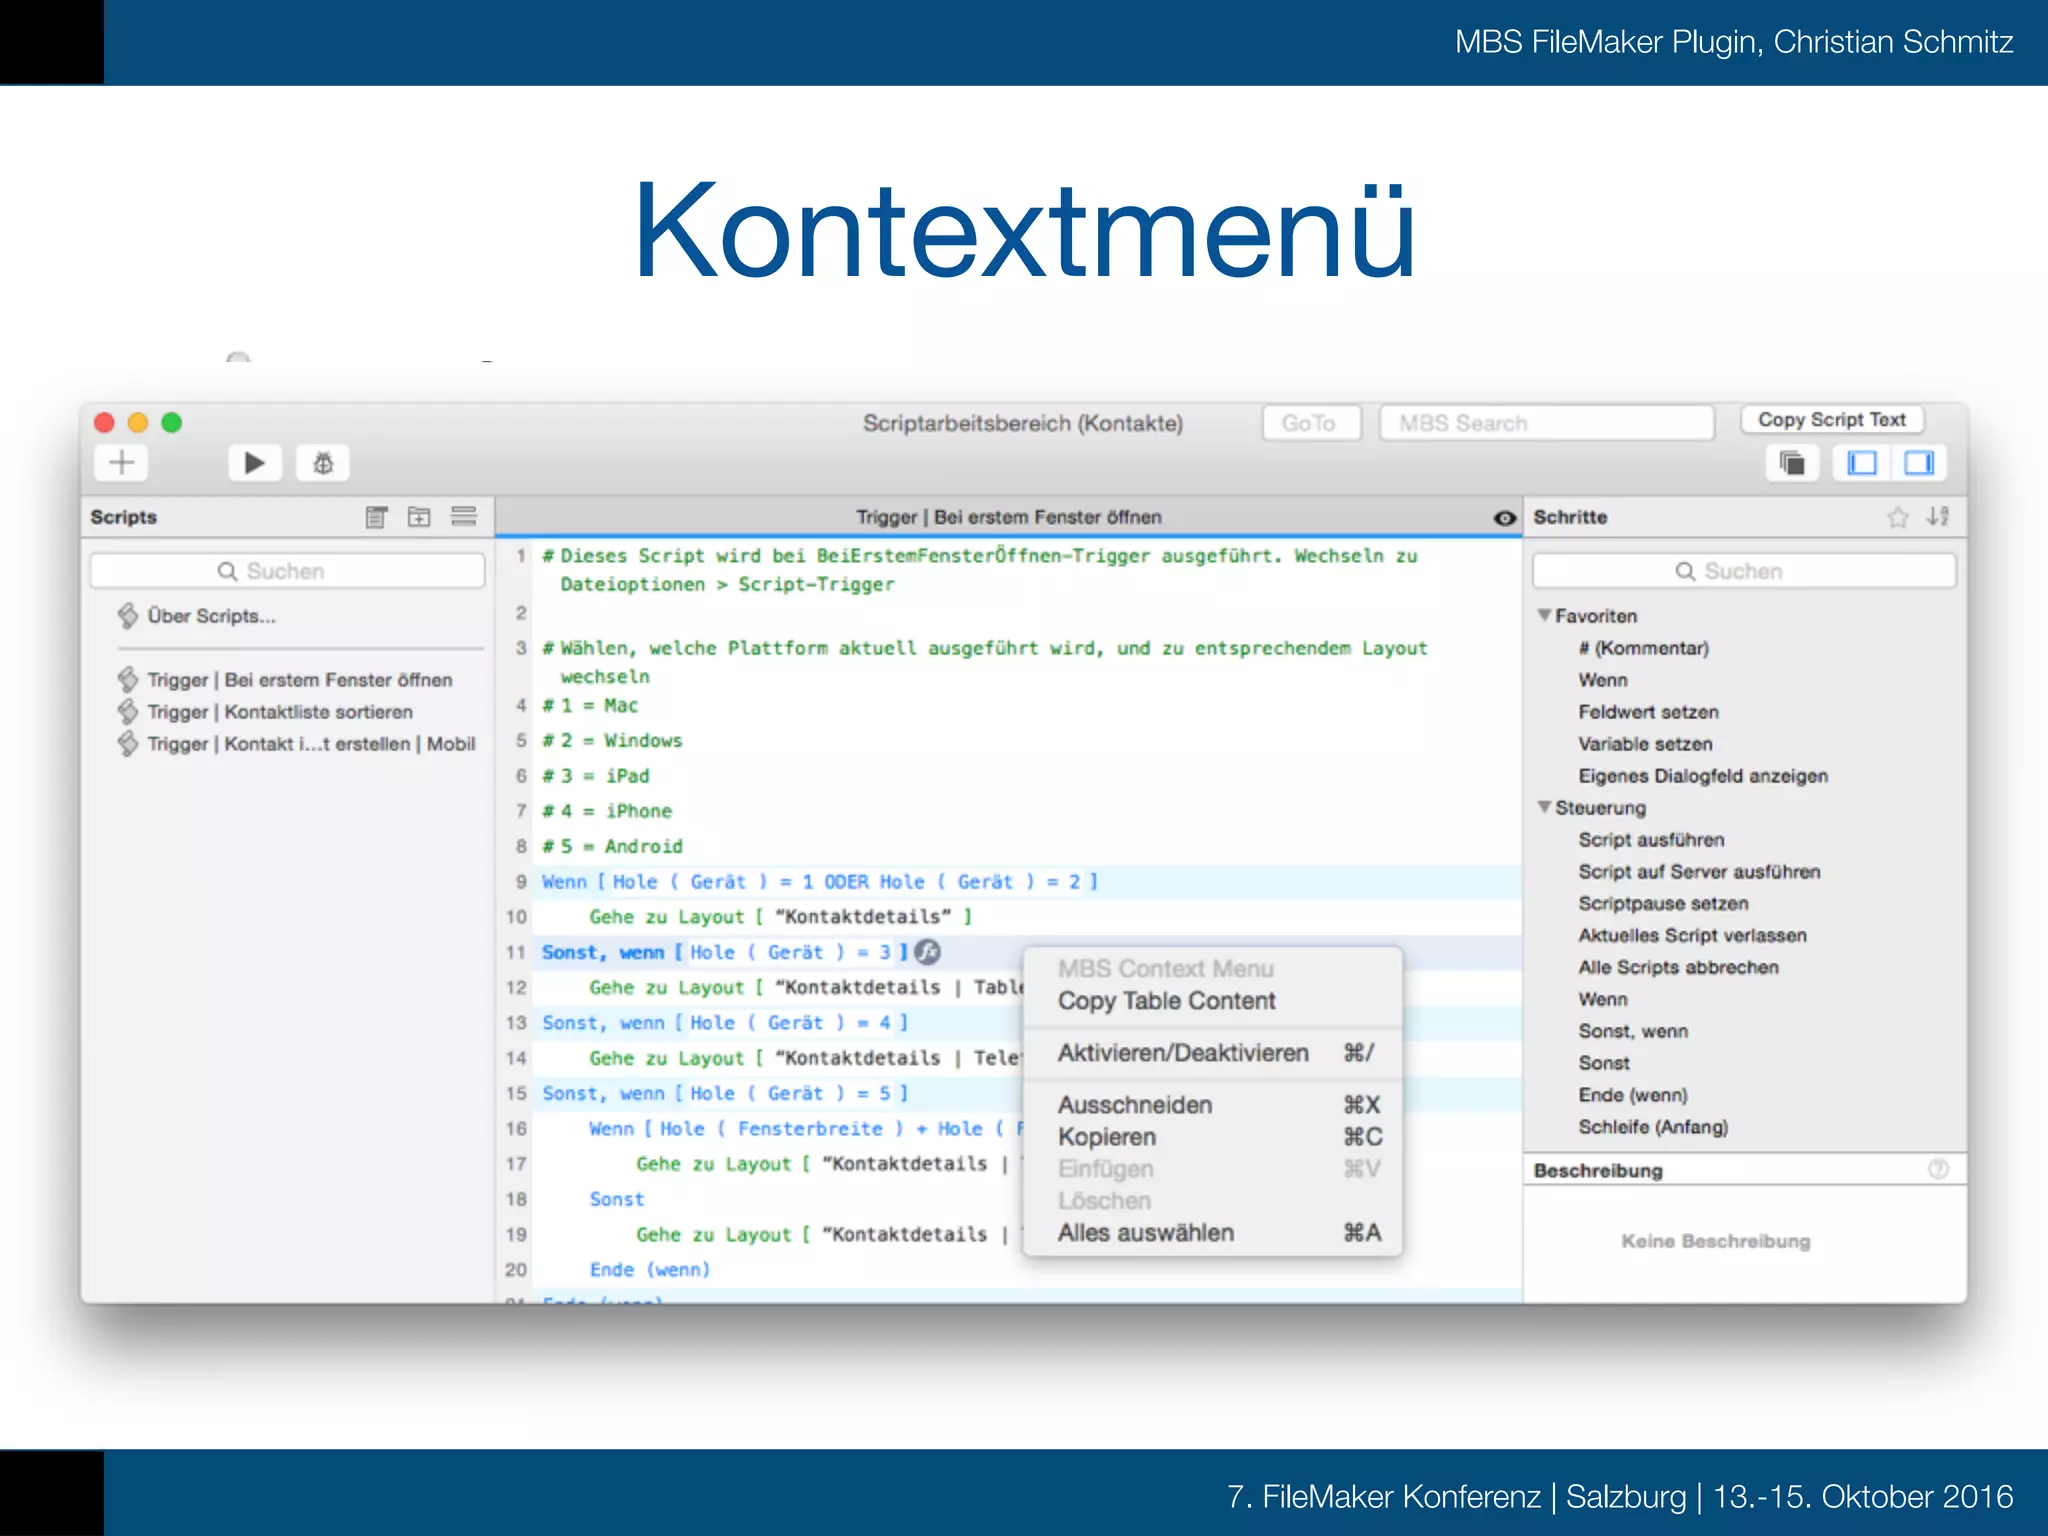This screenshot has width=2048, height=1536.
Task: Click the GoTo field
Action: 1311,423
